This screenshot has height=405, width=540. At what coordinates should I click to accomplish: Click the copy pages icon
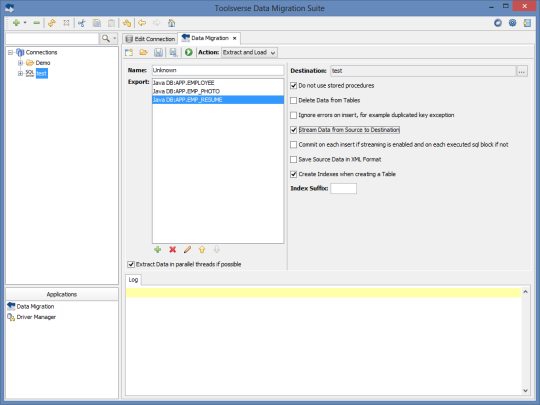(x=97, y=23)
